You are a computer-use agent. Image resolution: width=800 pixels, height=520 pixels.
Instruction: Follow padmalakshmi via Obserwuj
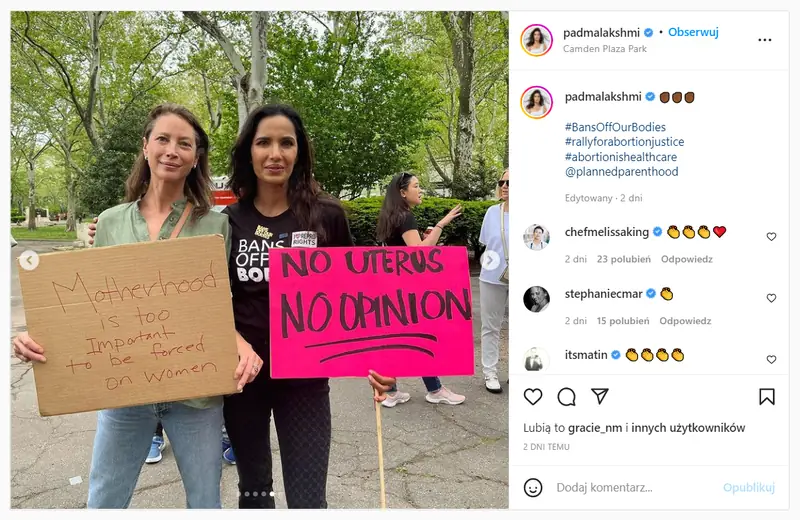[x=693, y=32]
